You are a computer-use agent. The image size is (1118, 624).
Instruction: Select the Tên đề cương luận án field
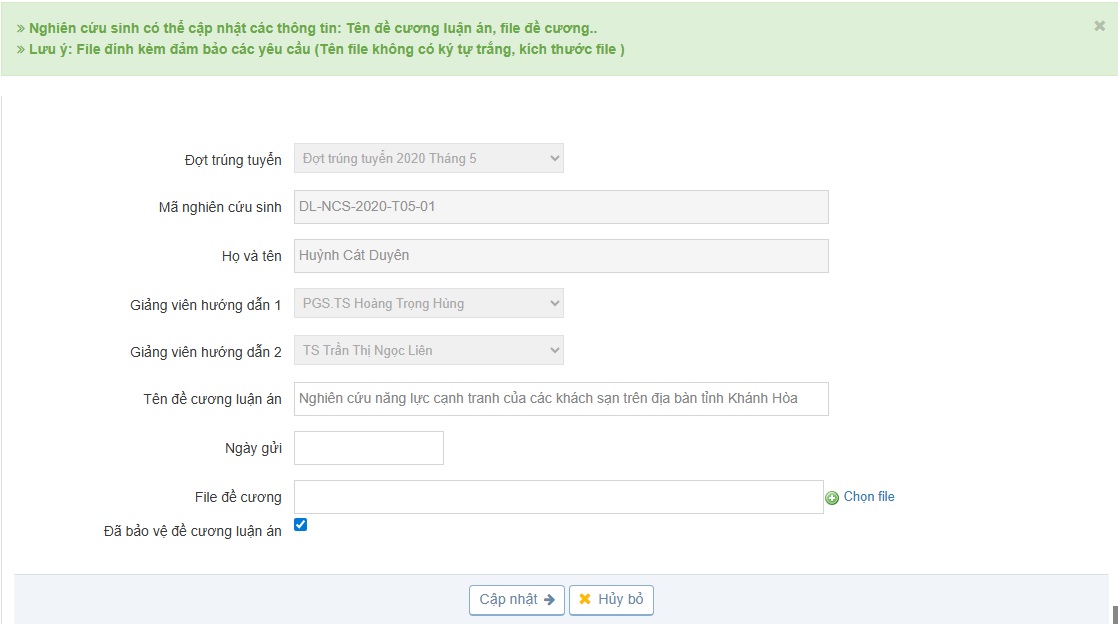point(560,398)
